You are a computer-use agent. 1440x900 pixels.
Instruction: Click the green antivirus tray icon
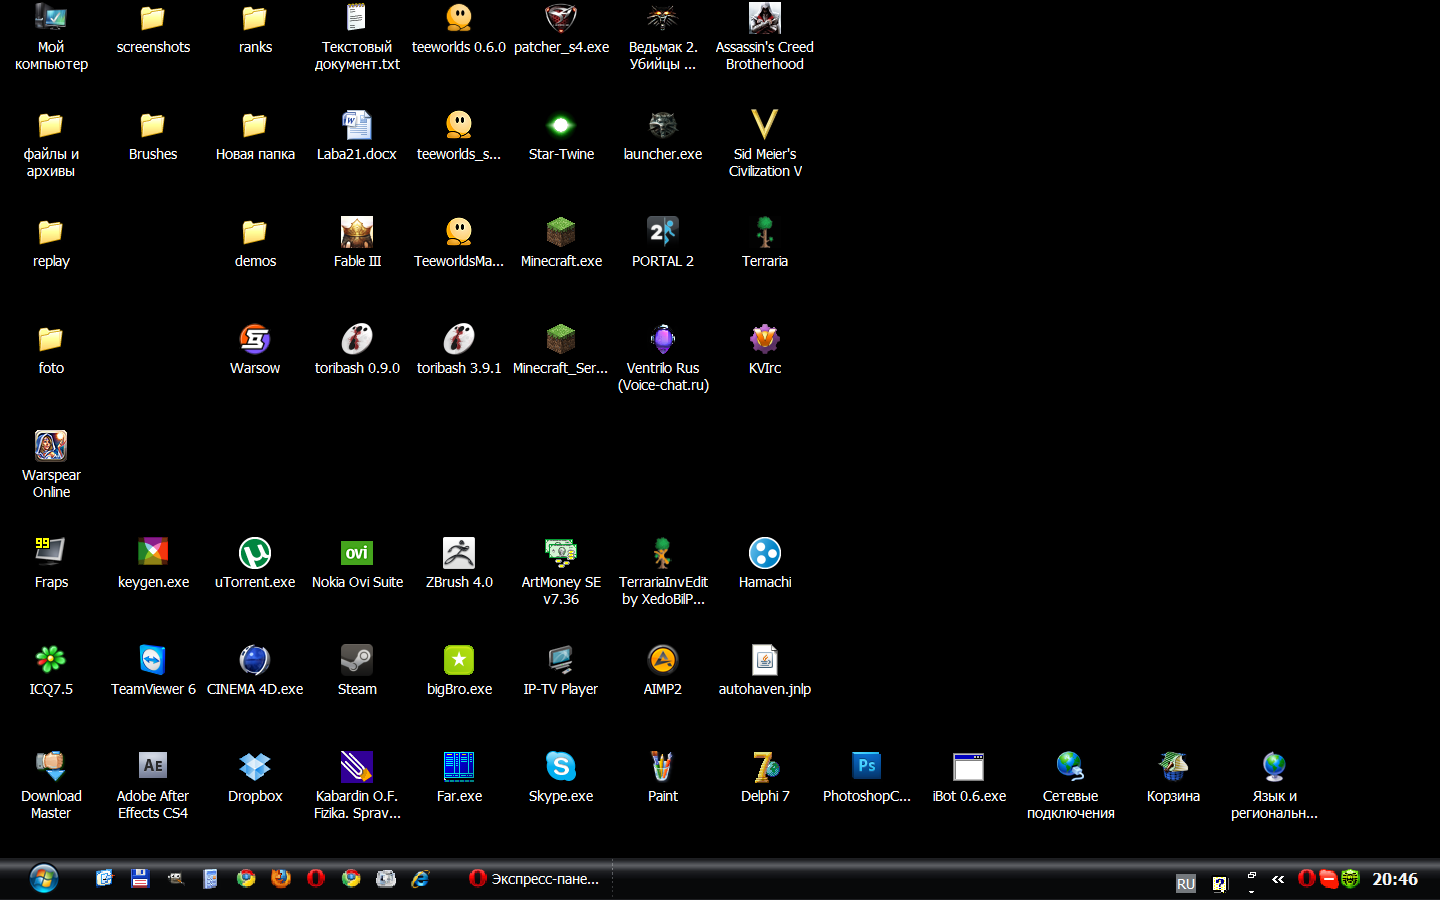click(1350, 879)
